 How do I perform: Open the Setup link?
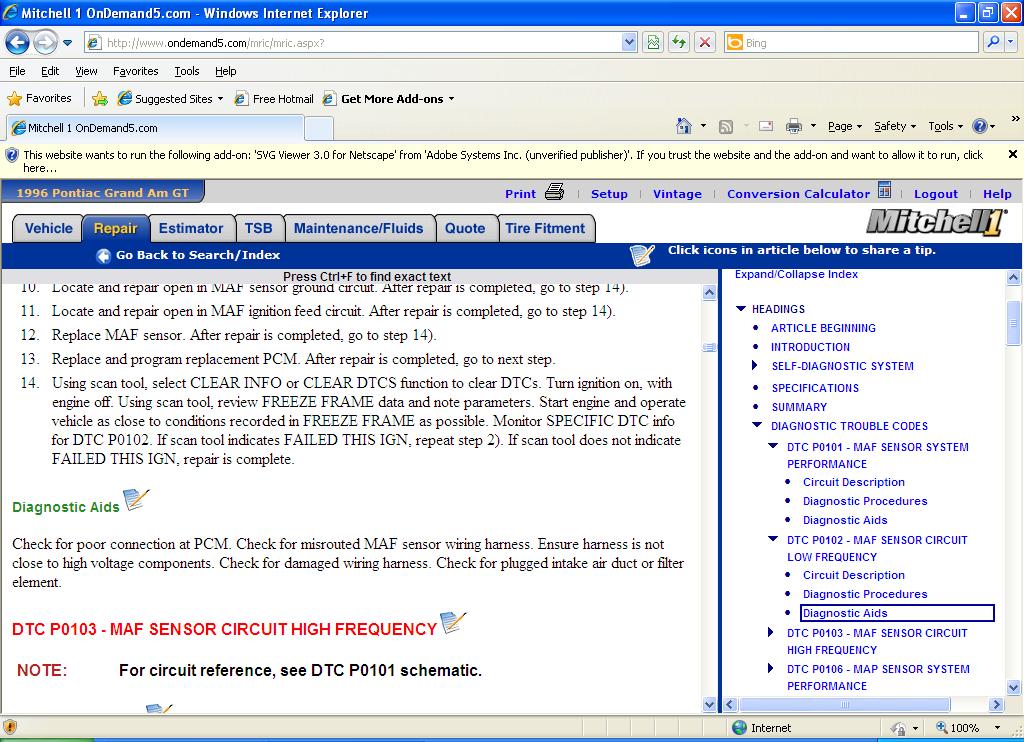coord(609,194)
